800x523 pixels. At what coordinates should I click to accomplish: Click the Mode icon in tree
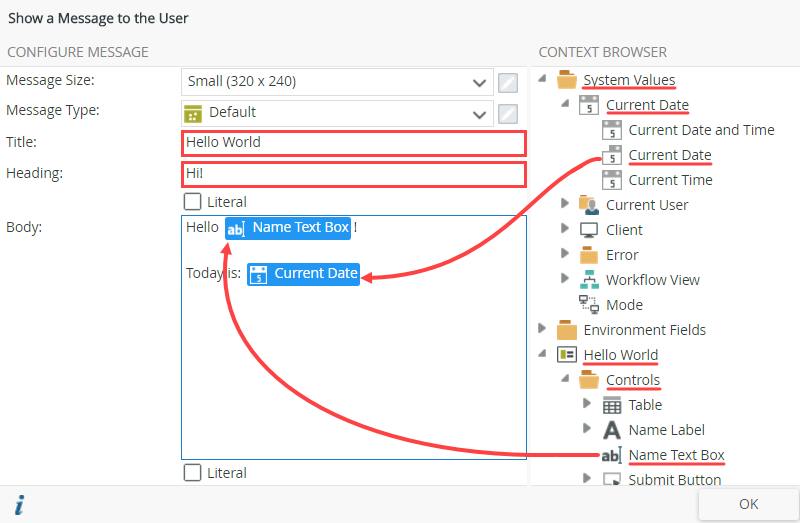tap(590, 305)
